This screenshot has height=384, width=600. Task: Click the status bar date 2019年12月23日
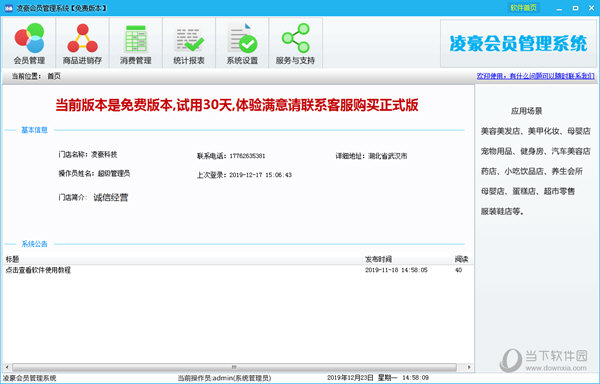coord(350,378)
